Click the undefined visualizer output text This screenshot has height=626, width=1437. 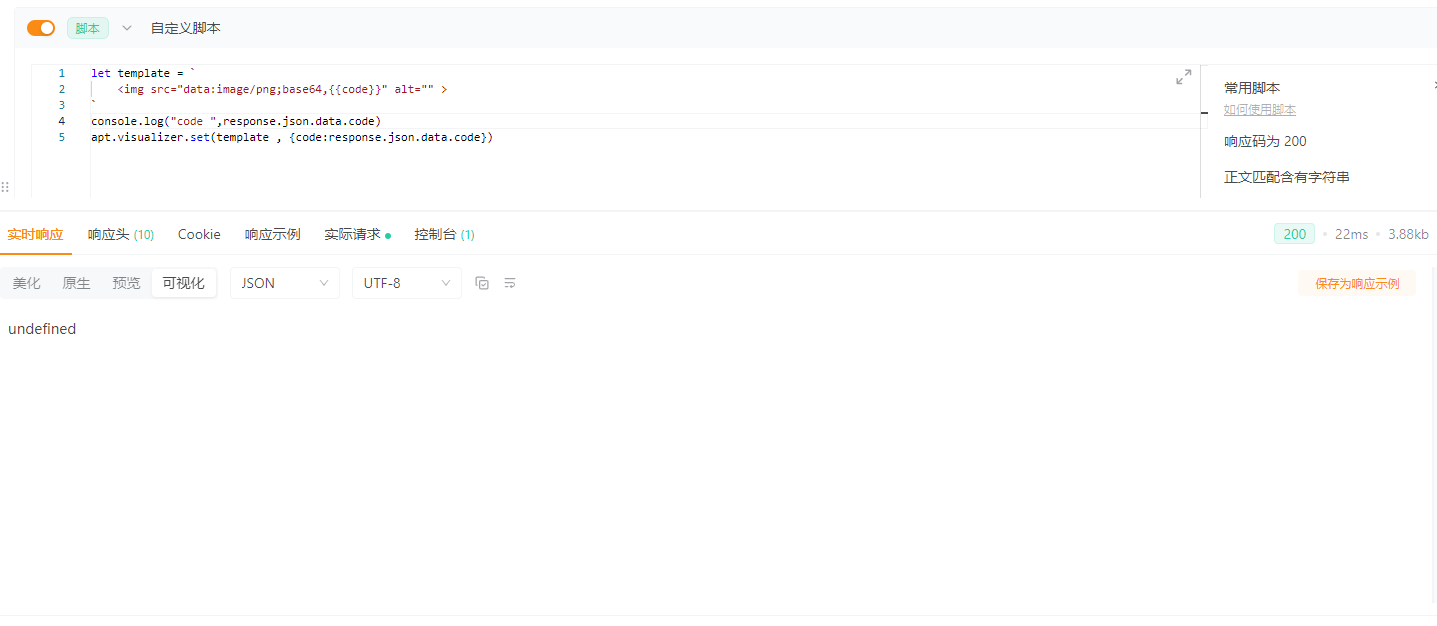pyautogui.click(x=42, y=329)
